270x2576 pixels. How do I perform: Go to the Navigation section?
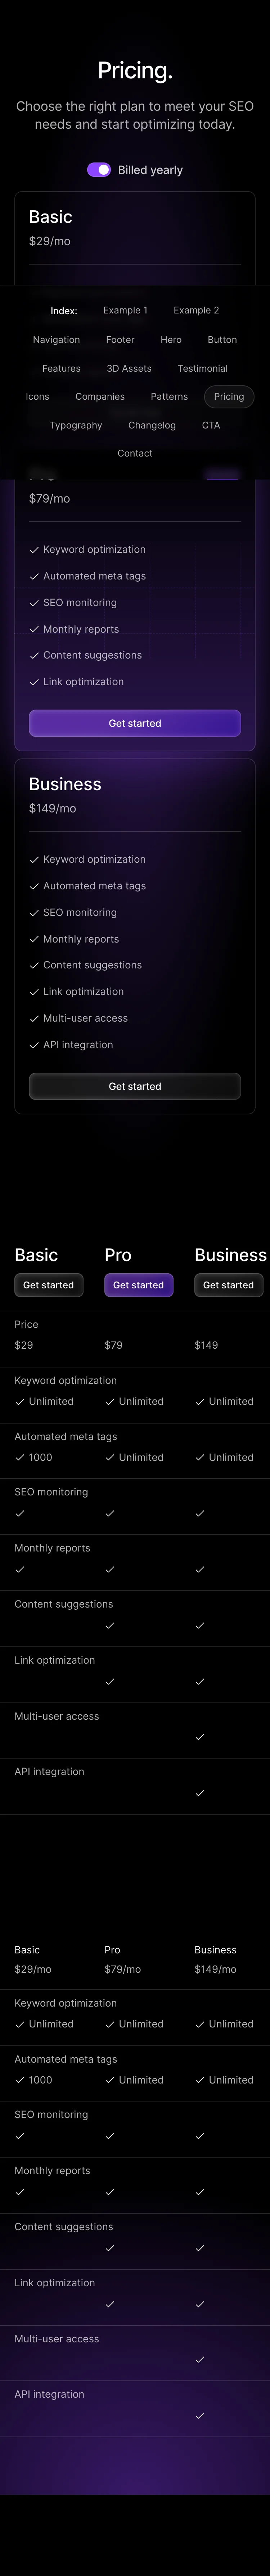(x=56, y=340)
